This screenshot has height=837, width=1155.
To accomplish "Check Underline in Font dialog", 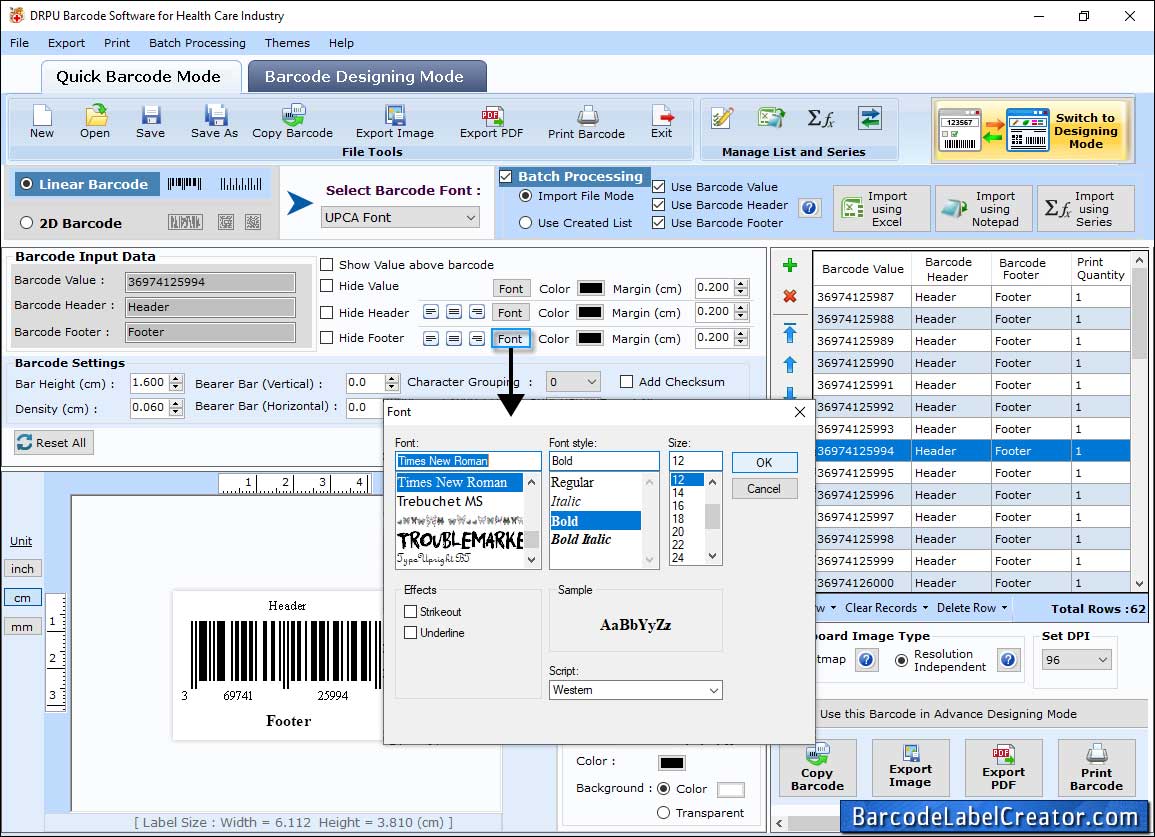I will (x=410, y=633).
